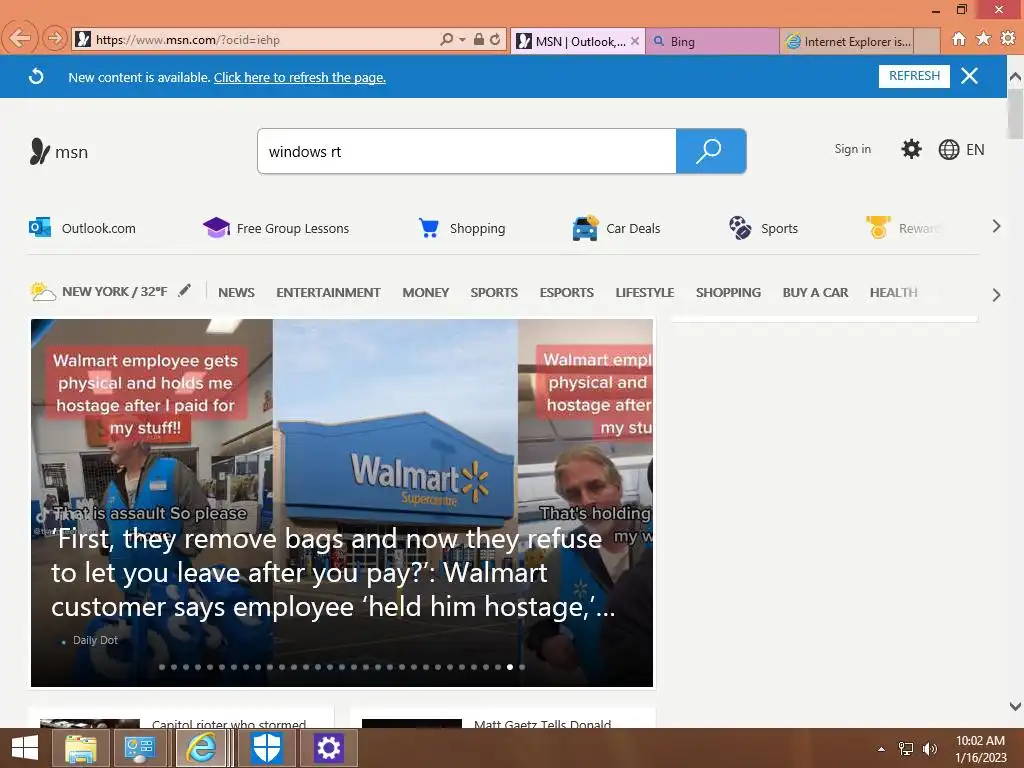Click the small new tab button
The image size is (1024, 768).
(926, 41)
